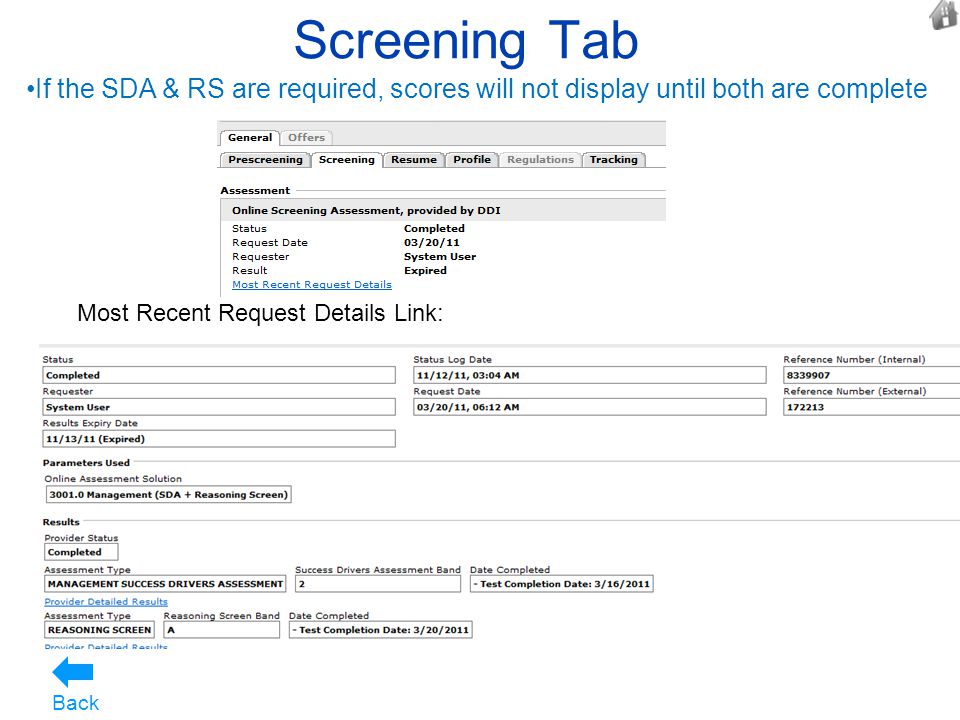960x720 pixels.
Task: Click the Regulations tab
Action: click(540, 160)
